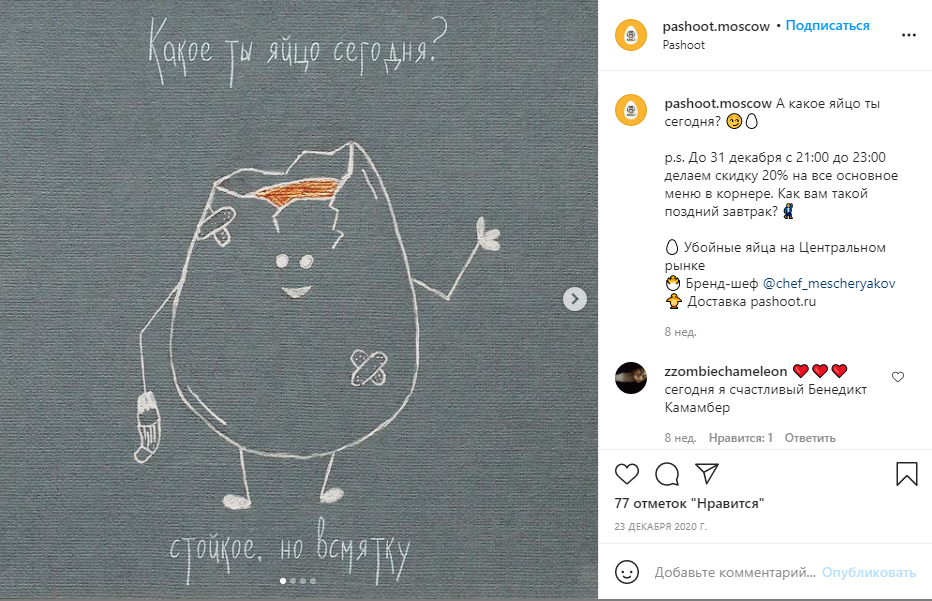Open pashoot.moscow username in post header
932x601 pixels.
click(716, 26)
